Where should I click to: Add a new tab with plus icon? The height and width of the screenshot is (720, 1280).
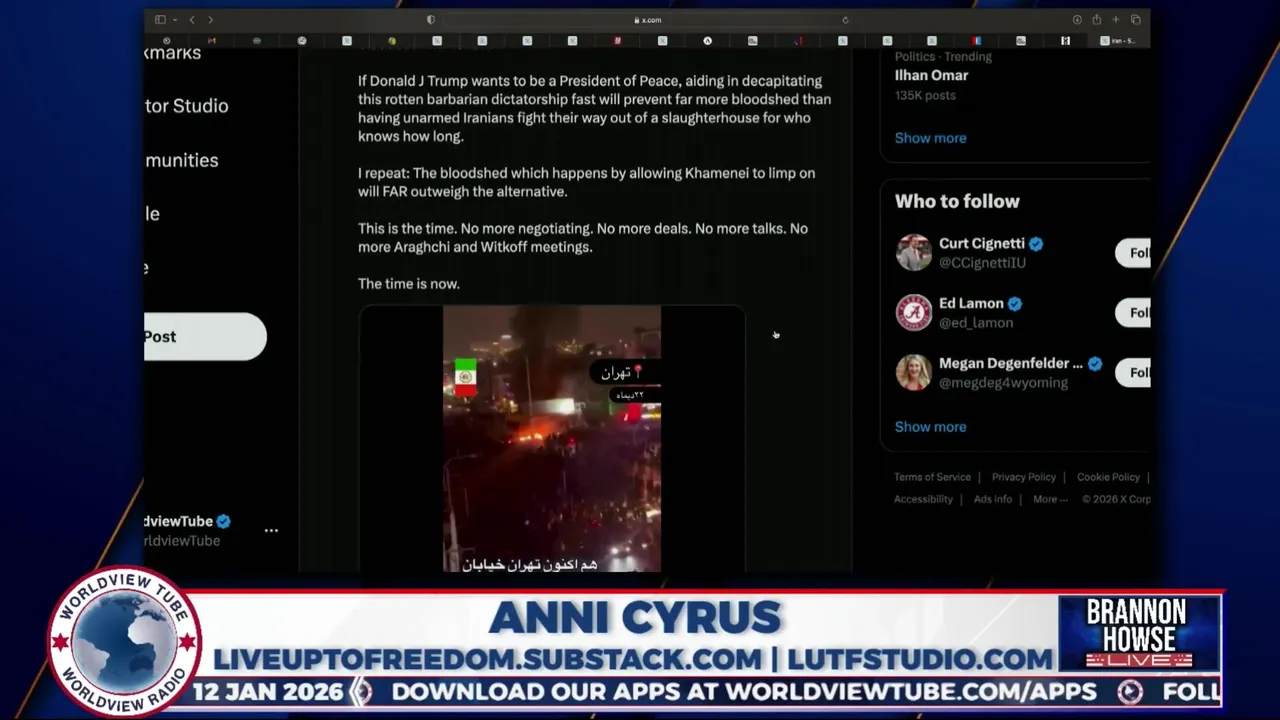pyautogui.click(x=1116, y=20)
